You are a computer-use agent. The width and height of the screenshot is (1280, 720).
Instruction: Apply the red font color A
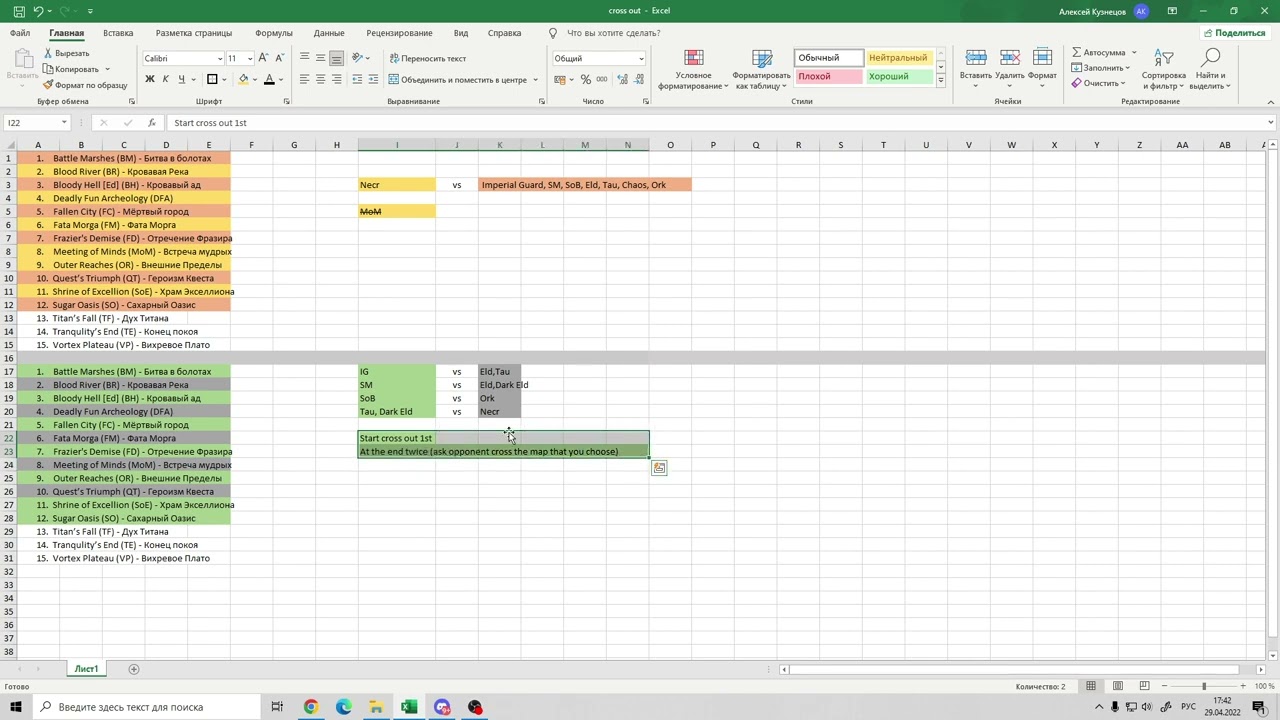(x=269, y=79)
